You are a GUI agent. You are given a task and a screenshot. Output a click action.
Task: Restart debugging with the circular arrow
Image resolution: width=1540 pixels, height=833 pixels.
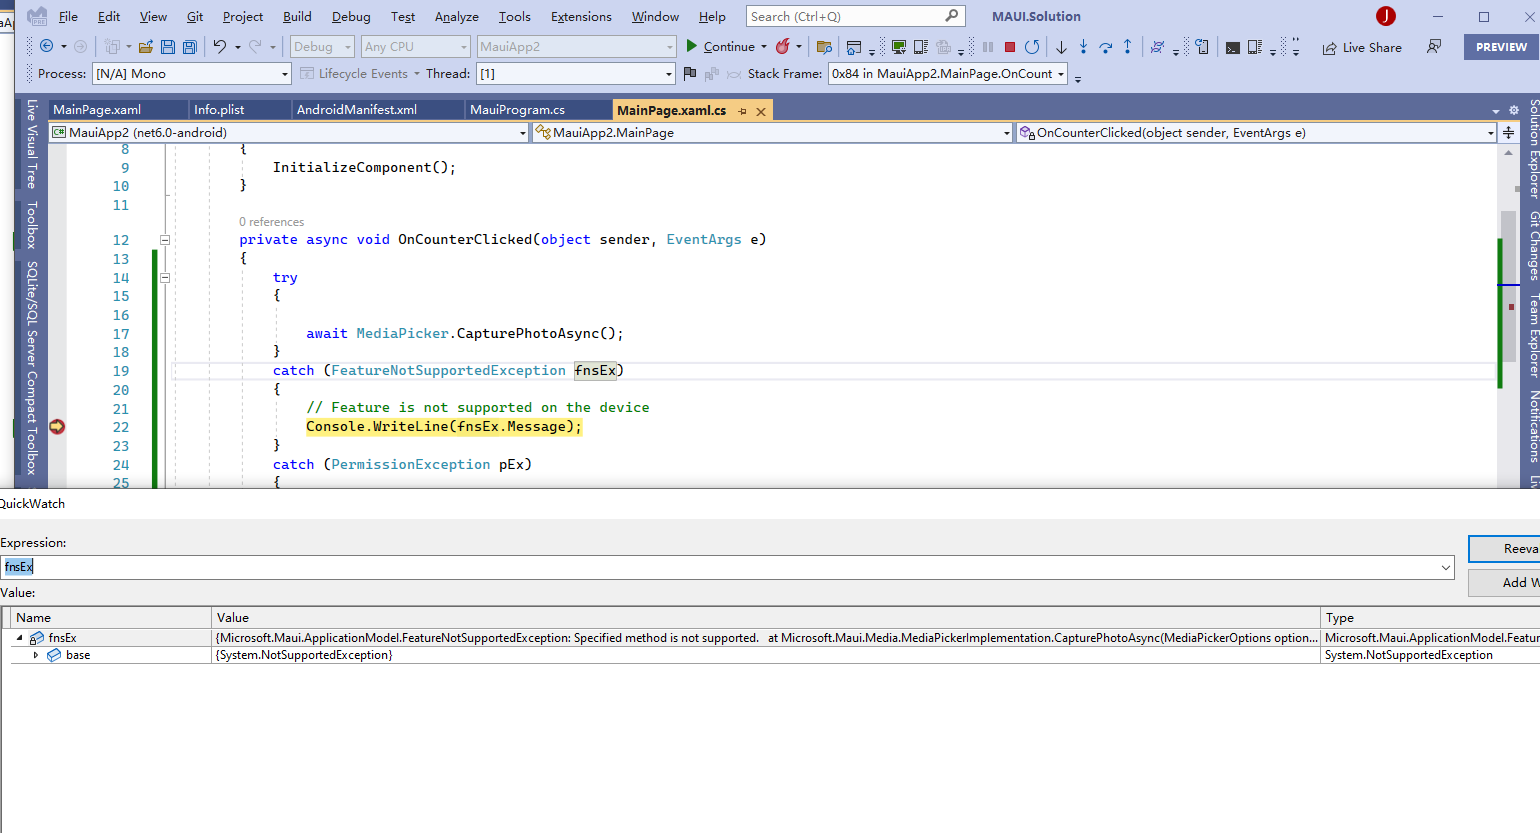click(x=1032, y=47)
